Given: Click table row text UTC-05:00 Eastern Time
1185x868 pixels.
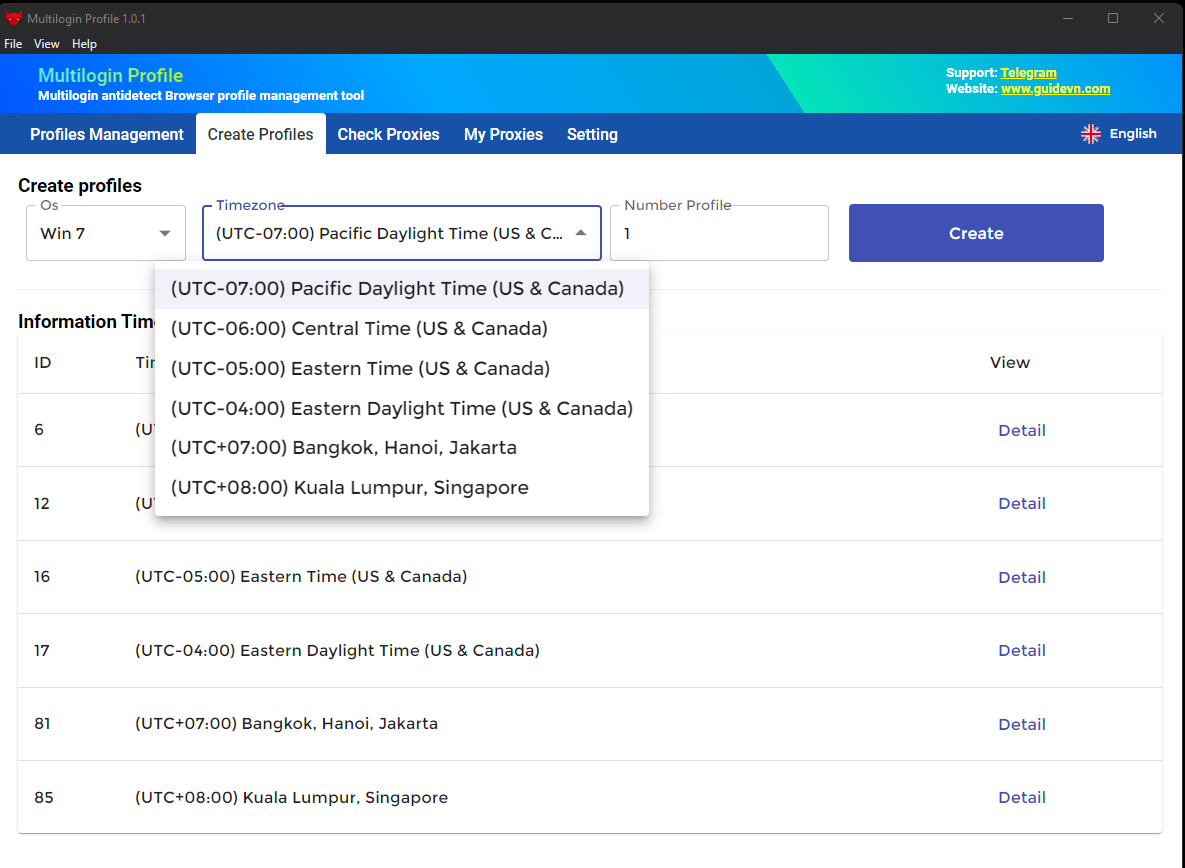Looking at the screenshot, I should [301, 576].
